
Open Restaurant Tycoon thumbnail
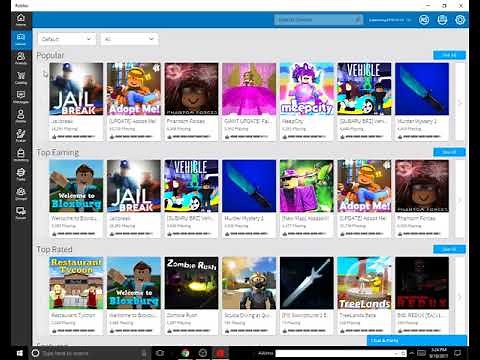(x=76, y=283)
